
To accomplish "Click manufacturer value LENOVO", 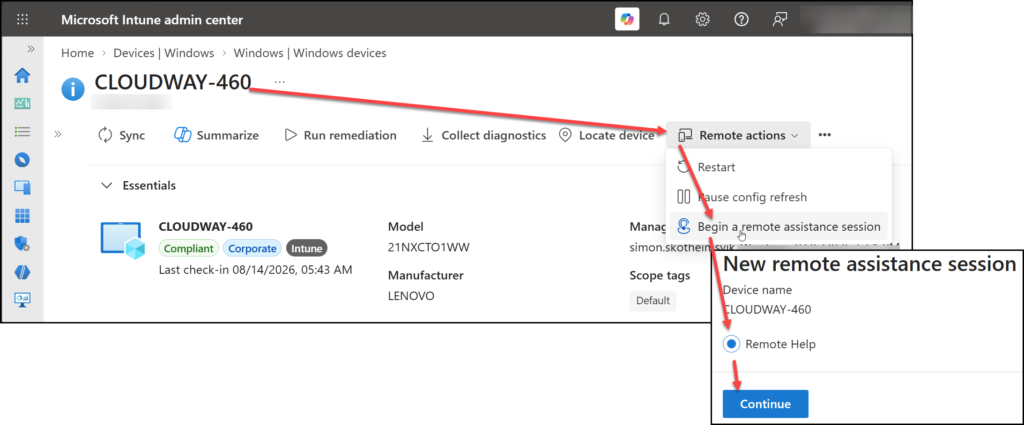I will click(x=411, y=295).
